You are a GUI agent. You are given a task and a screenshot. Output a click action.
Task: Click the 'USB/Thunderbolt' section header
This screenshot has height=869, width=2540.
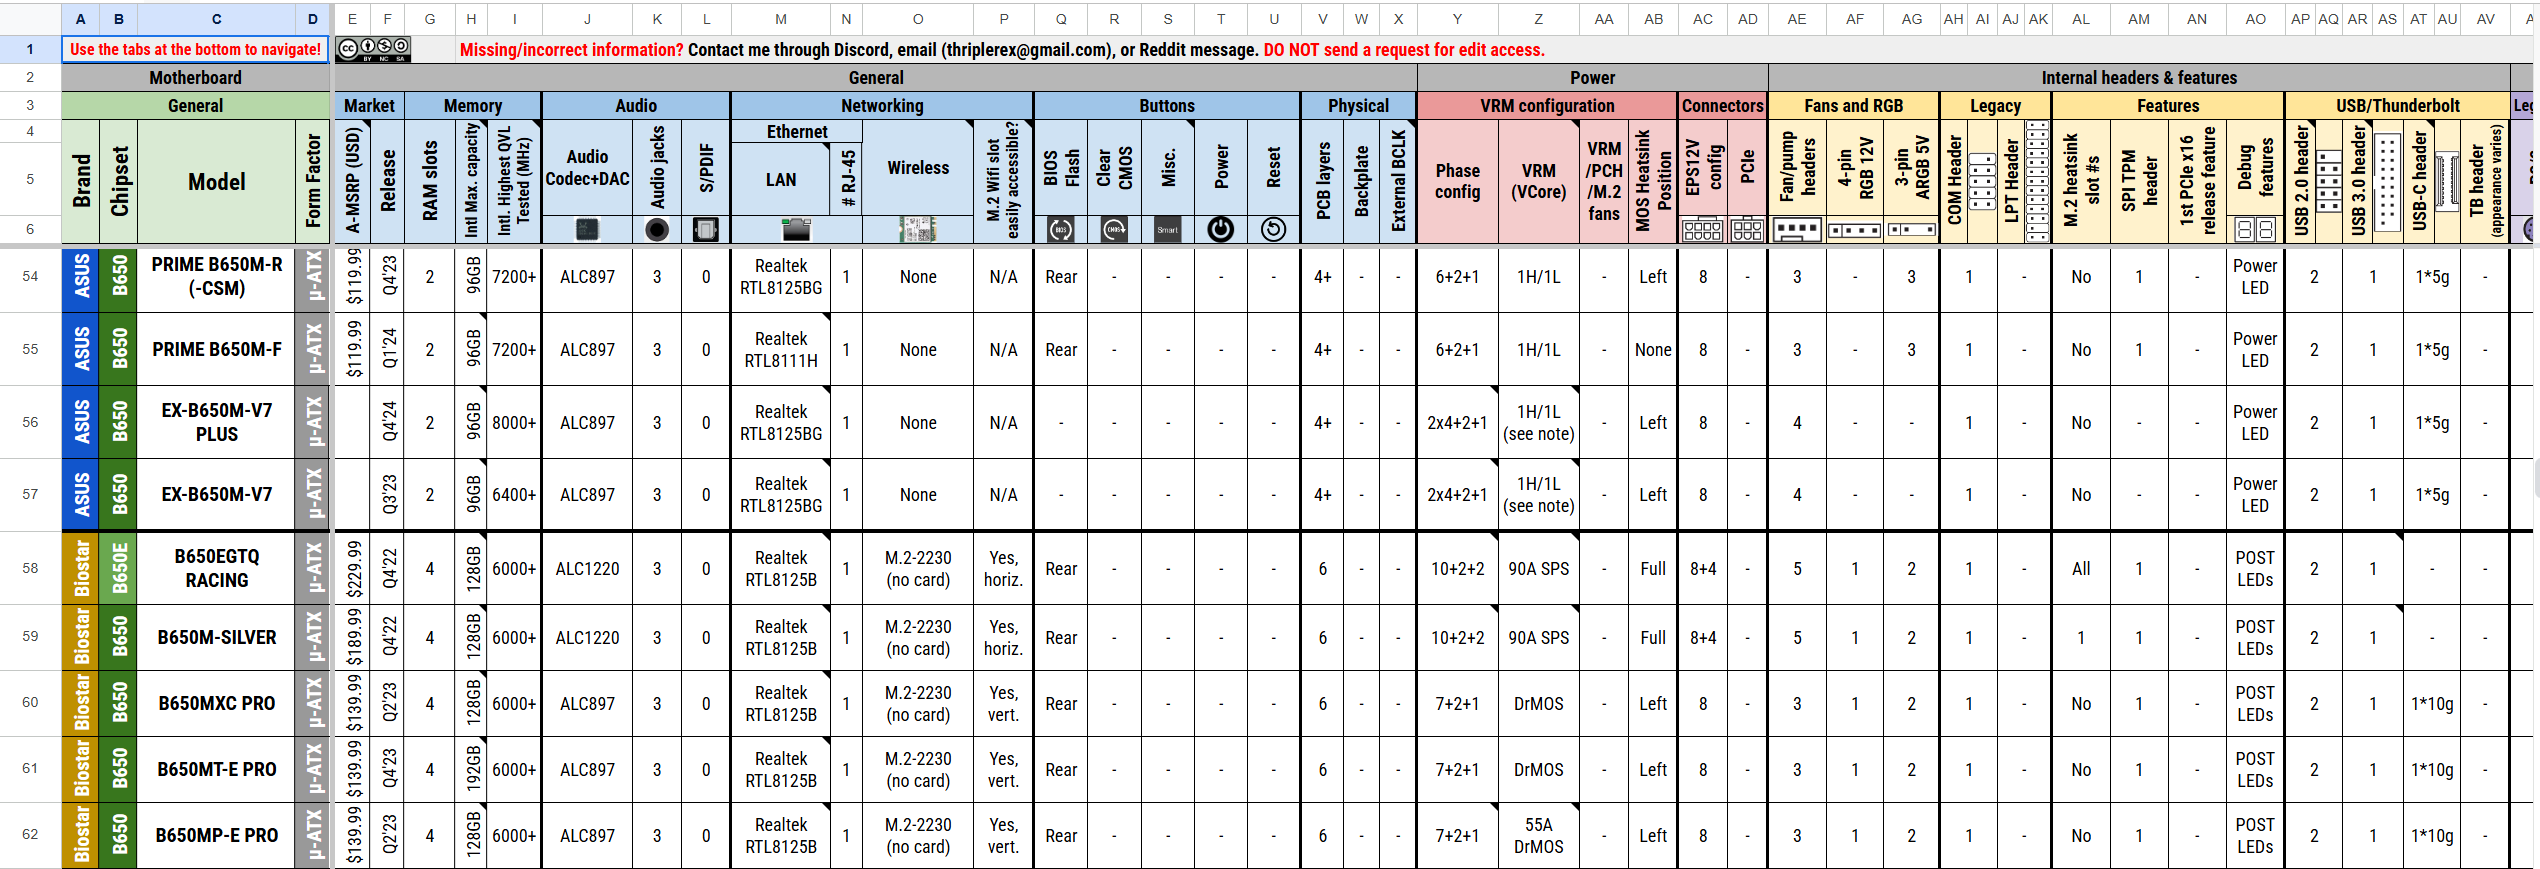point(2397,106)
